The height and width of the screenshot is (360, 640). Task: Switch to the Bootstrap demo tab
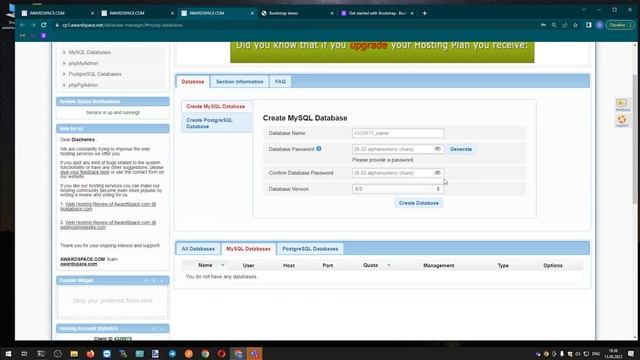point(297,13)
